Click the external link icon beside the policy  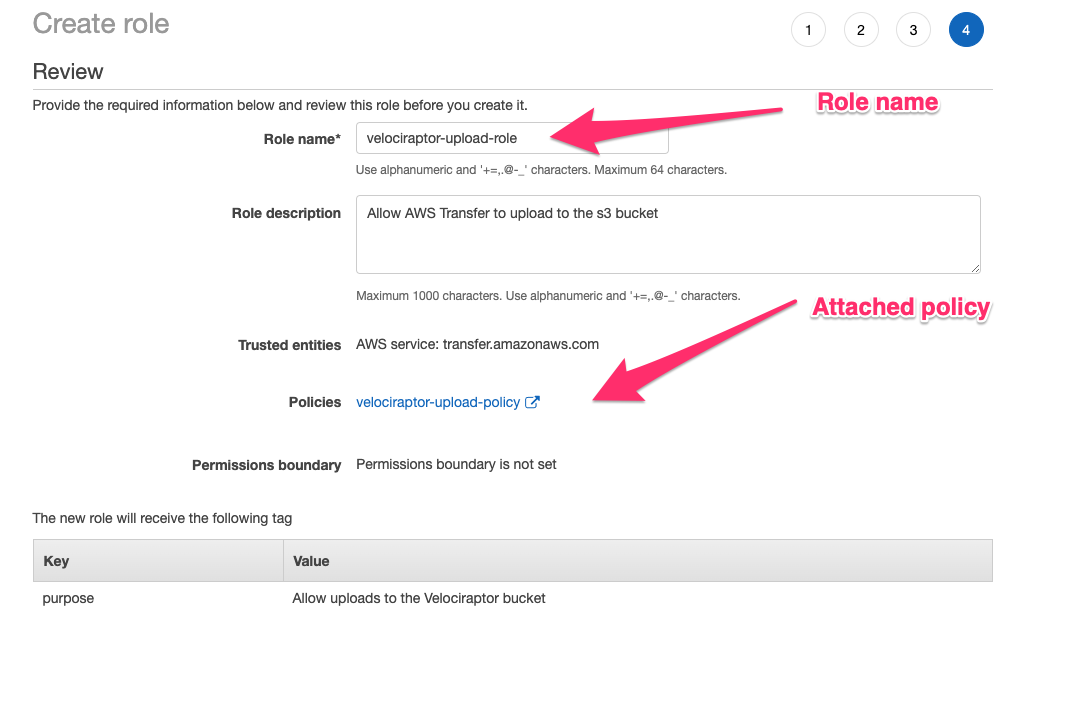[x=533, y=402]
